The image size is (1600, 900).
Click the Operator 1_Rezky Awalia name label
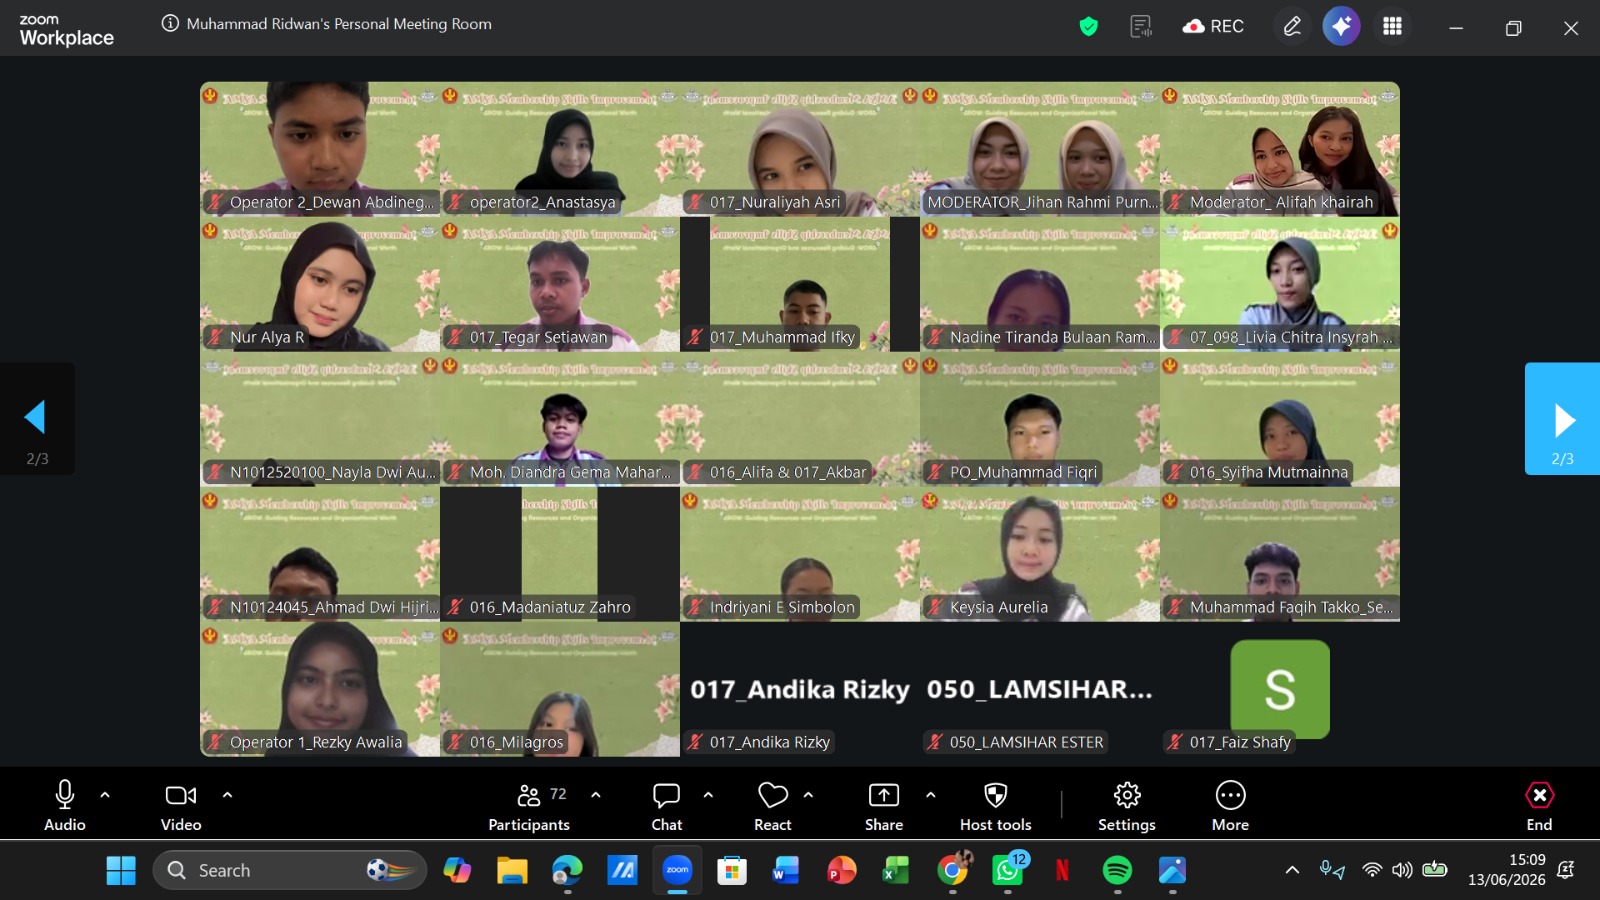tap(316, 742)
